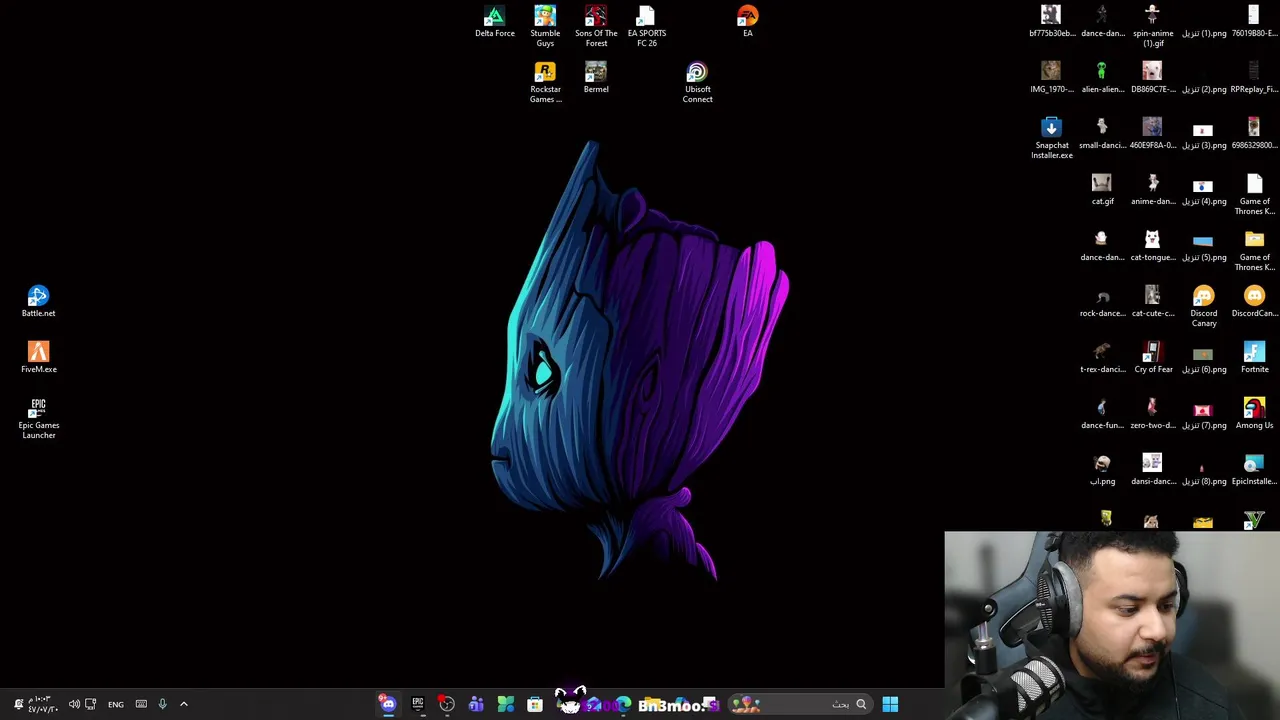This screenshot has width=1280, height=720.
Task: Click the EA app desktop icon
Action: 747,22
